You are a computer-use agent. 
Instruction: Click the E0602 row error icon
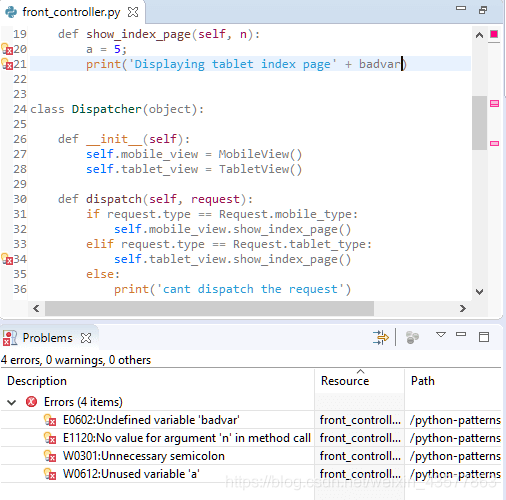[x=50, y=420]
